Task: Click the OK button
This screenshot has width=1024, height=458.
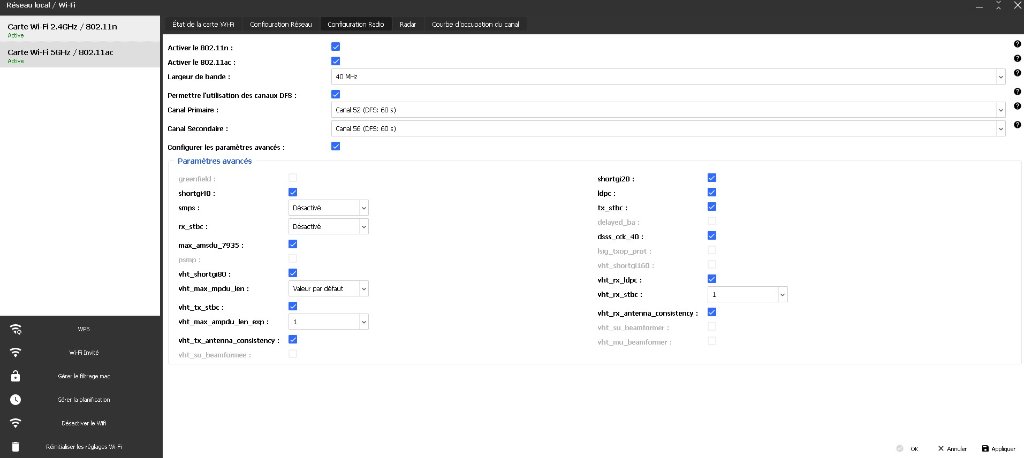Action: pyautogui.click(x=908, y=449)
